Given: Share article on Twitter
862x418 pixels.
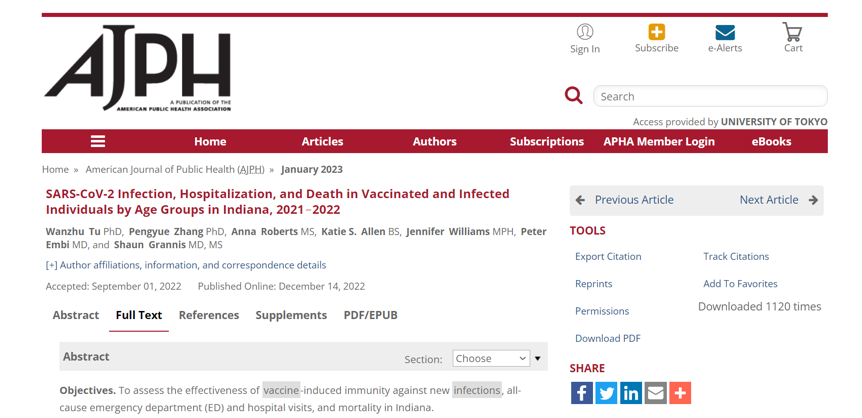Looking at the screenshot, I should [x=606, y=393].
